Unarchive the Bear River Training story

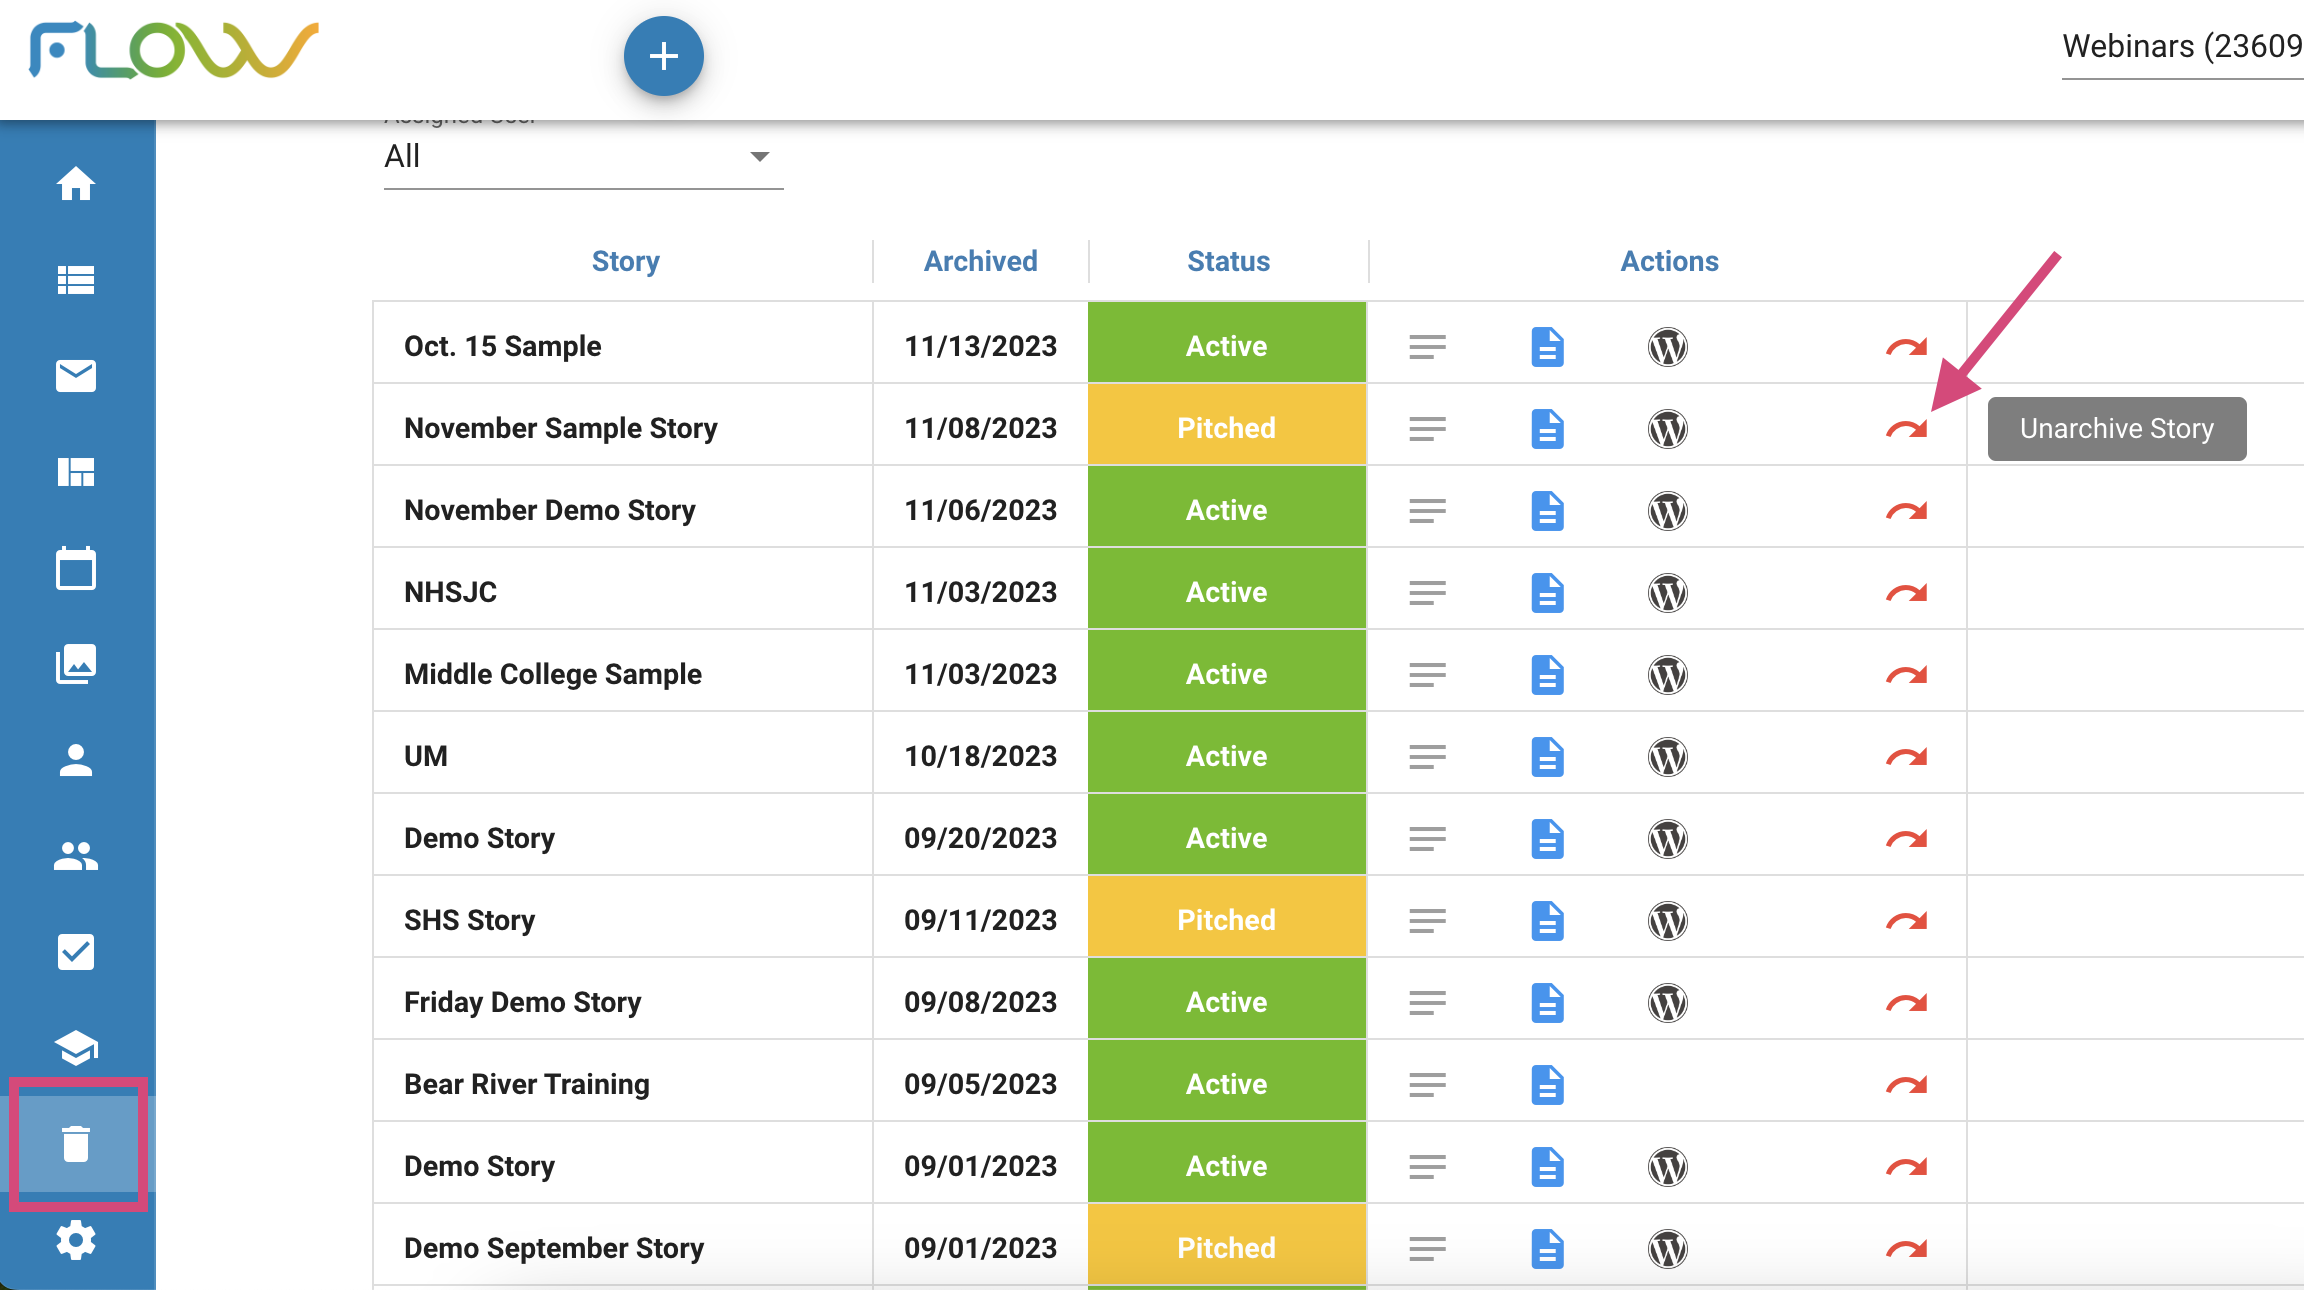click(x=1907, y=1085)
